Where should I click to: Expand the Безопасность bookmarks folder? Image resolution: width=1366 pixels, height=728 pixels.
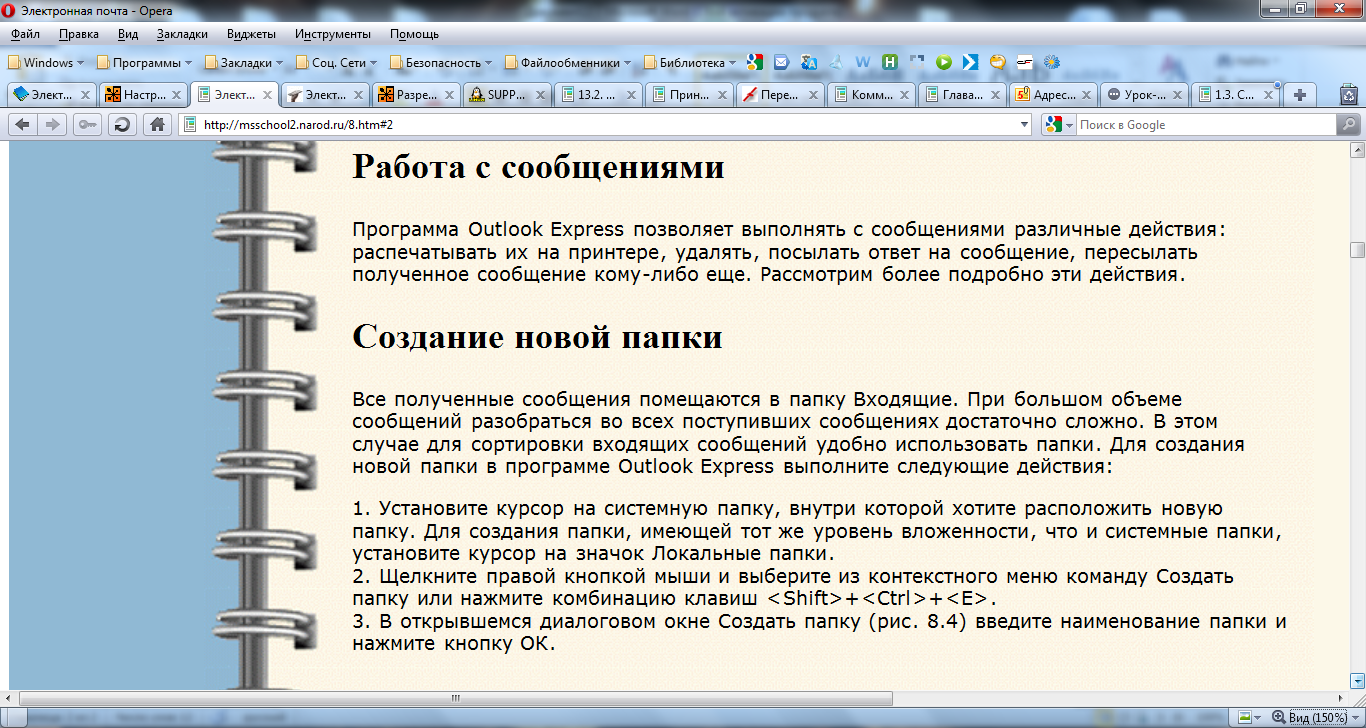click(442, 62)
